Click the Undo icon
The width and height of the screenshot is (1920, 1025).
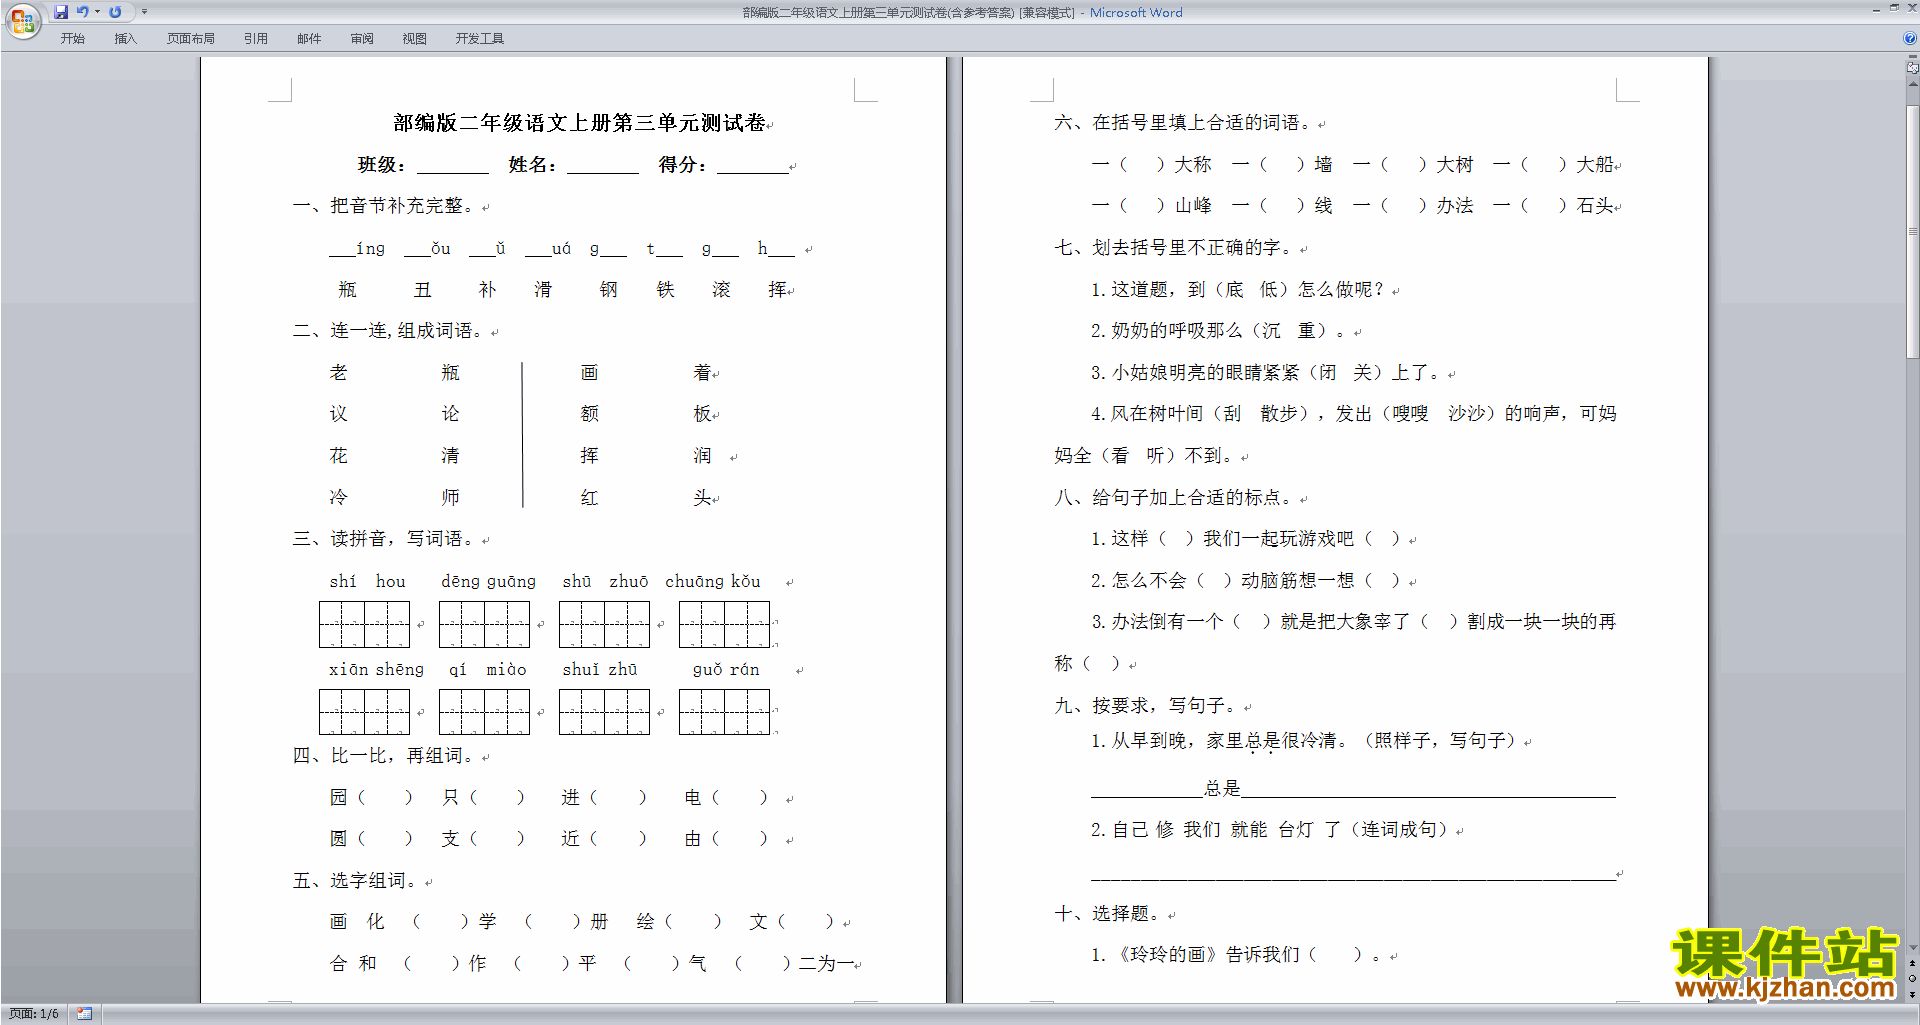click(82, 12)
